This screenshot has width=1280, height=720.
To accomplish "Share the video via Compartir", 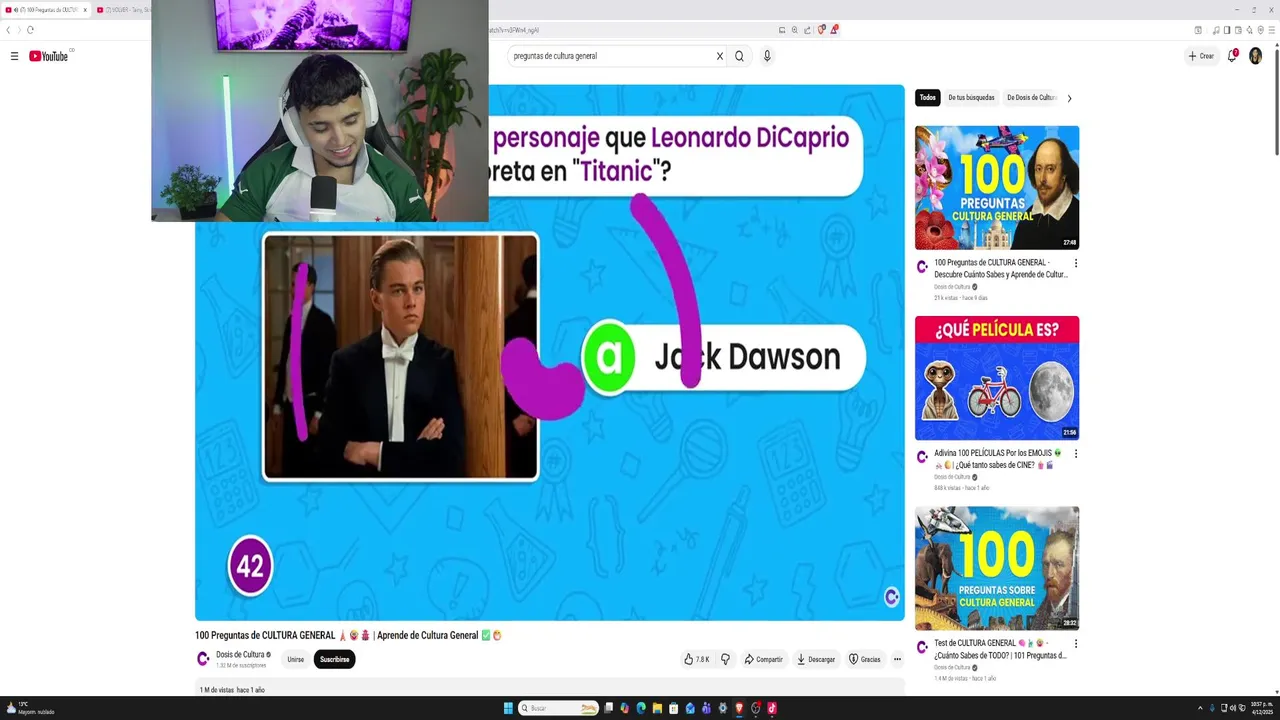I will [x=763, y=659].
